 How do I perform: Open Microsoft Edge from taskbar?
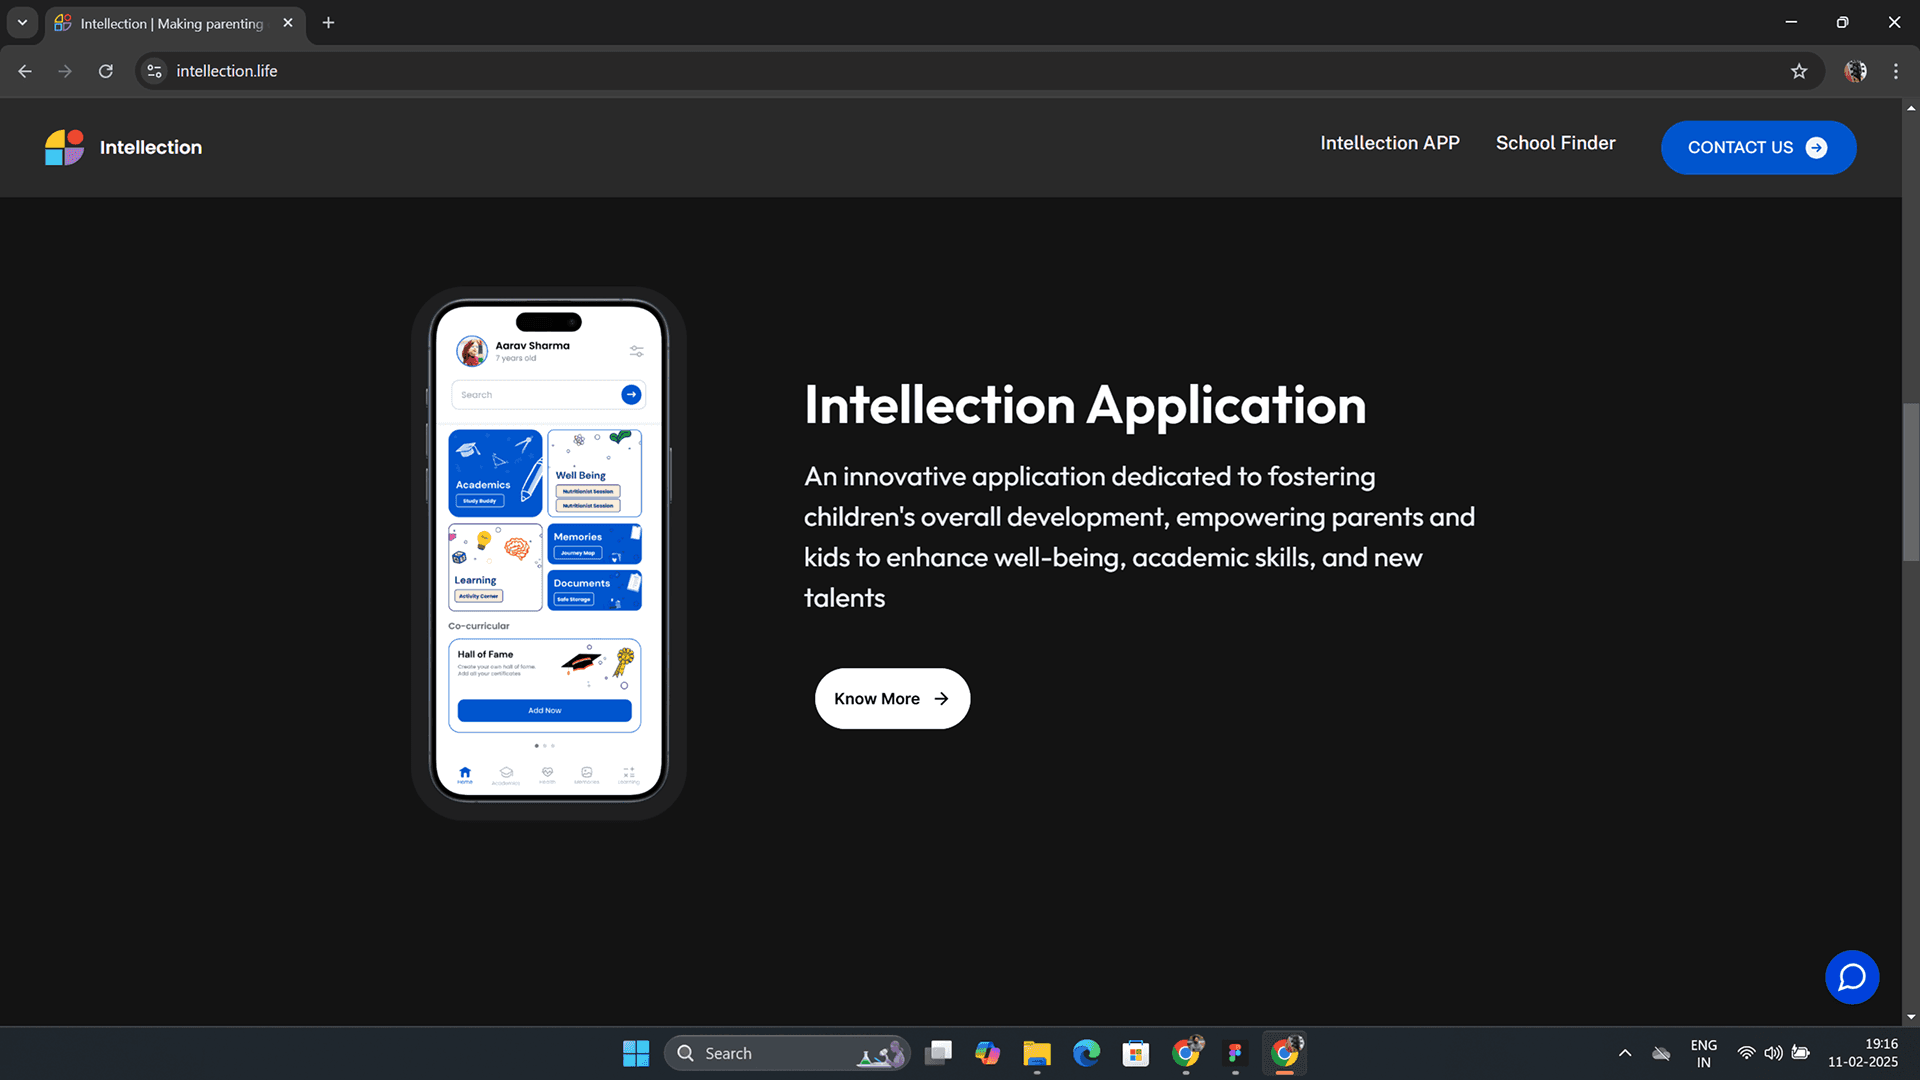[x=1086, y=1053]
